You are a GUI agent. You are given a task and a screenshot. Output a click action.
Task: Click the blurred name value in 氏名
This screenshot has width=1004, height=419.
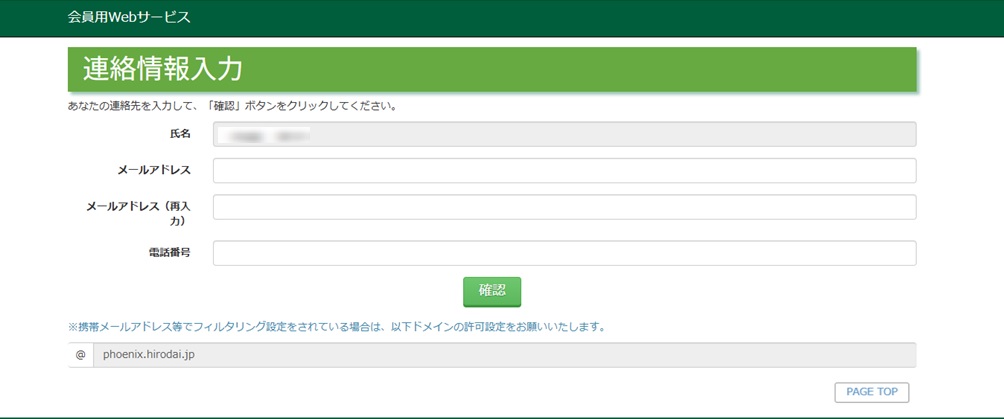coord(268,133)
